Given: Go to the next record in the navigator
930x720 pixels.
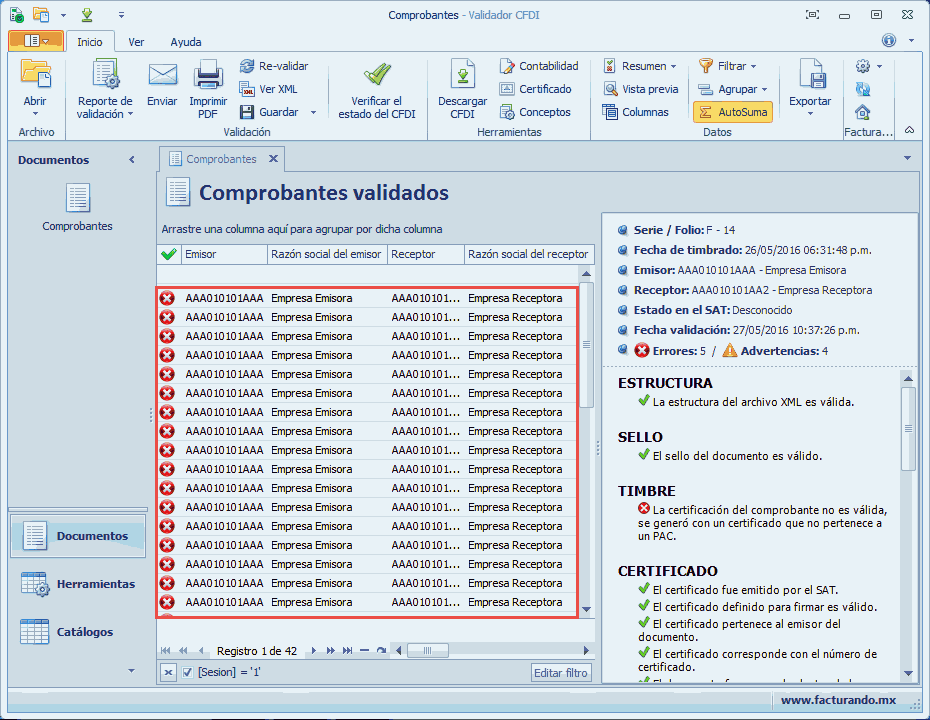Looking at the screenshot, I should point(314,651).
